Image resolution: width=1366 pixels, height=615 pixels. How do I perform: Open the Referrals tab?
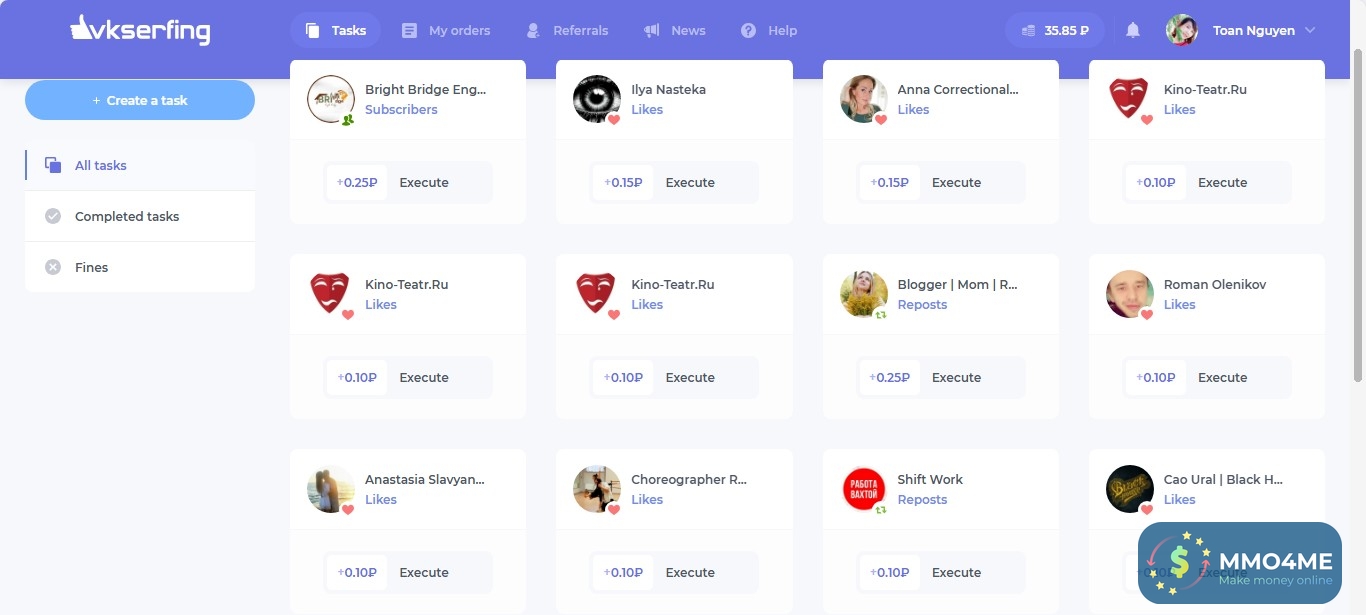(567, 30)
